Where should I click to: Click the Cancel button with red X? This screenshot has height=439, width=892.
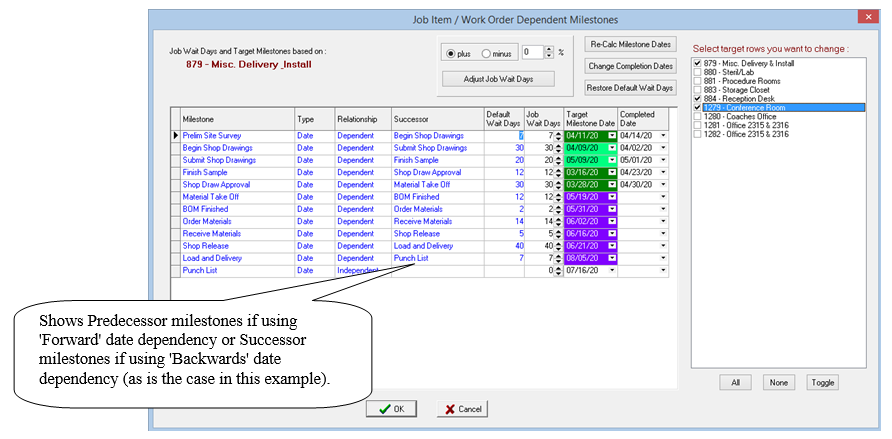(x=463, y=409)
